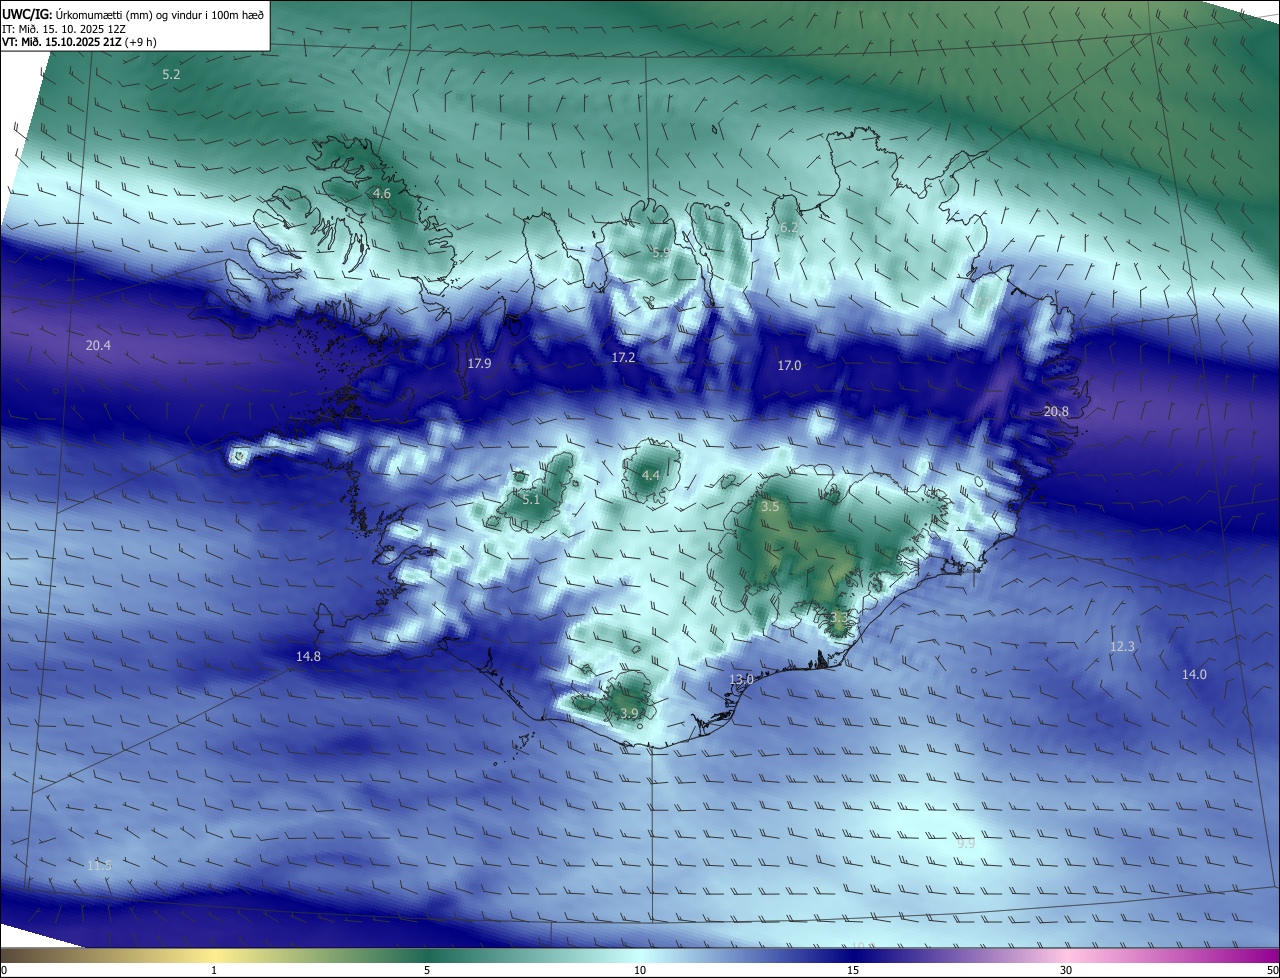
Task: Click the 5.9 value label
Action: (661, 253)
